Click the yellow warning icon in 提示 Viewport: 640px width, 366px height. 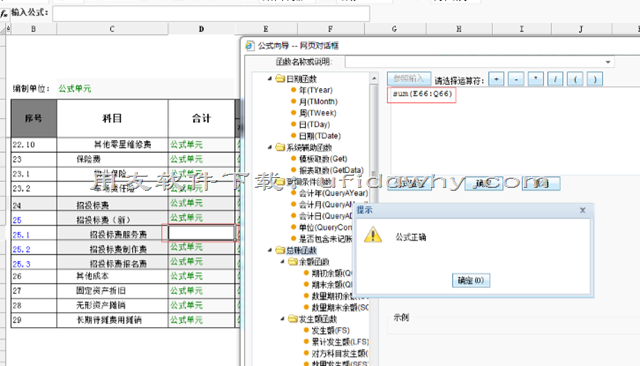click(373, 235)
